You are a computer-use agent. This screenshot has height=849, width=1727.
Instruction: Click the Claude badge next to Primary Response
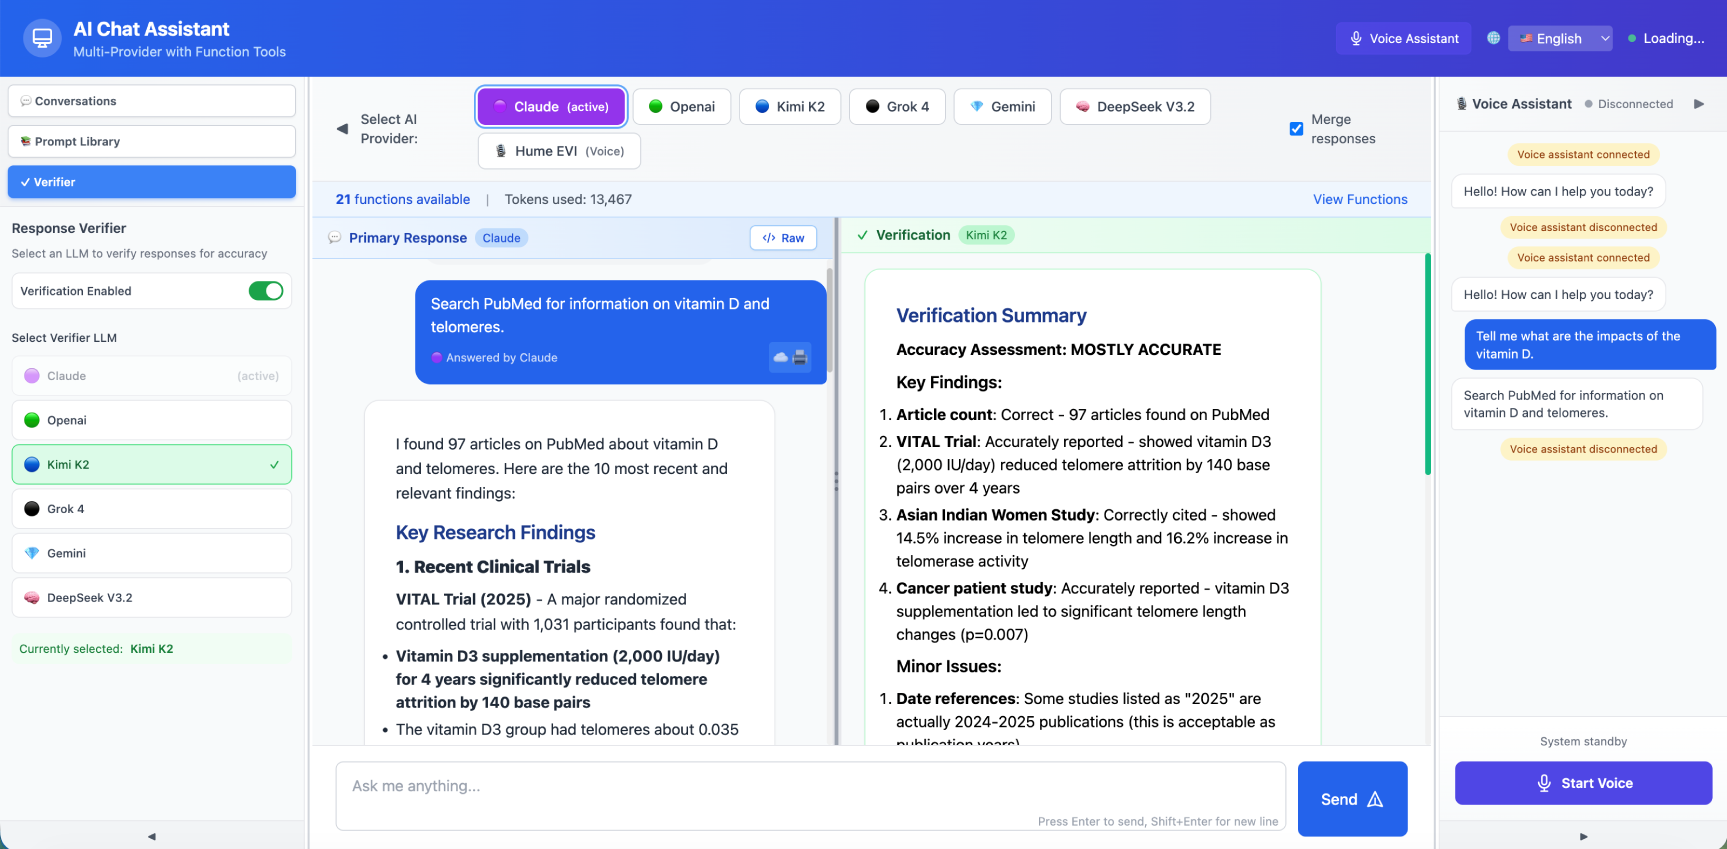[501, 238]
